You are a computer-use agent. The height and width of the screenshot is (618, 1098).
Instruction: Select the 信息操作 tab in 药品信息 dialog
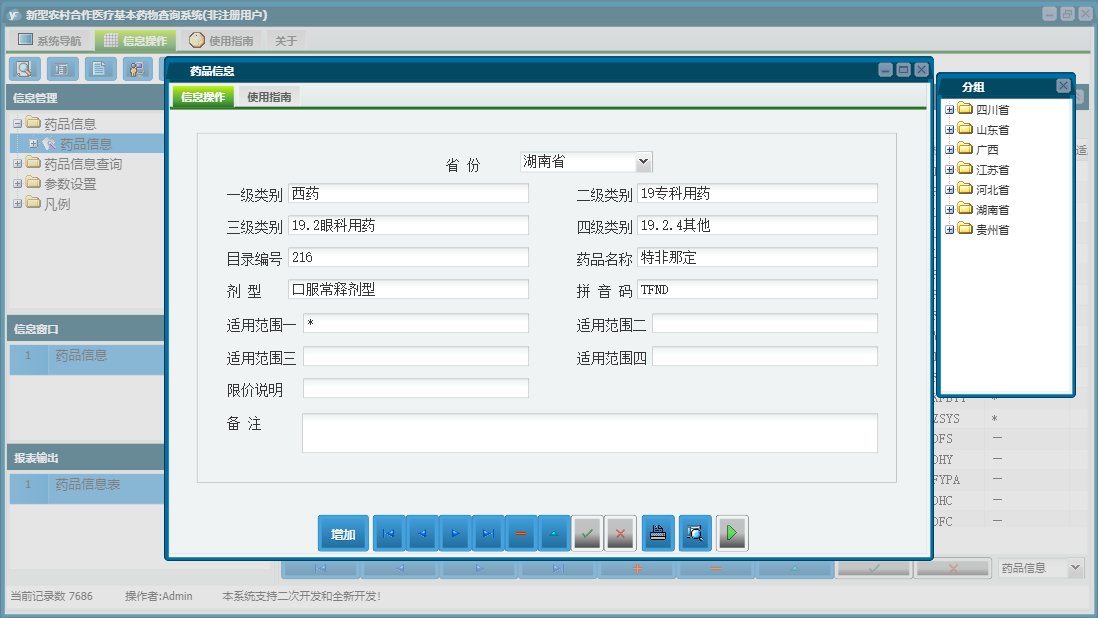[x=203, y=97]
